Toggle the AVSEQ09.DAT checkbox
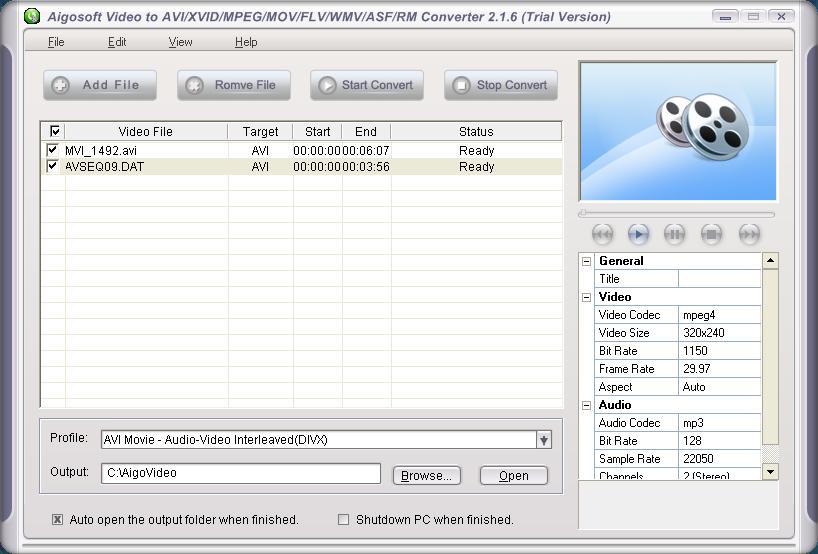 click(x=53, y=166)
